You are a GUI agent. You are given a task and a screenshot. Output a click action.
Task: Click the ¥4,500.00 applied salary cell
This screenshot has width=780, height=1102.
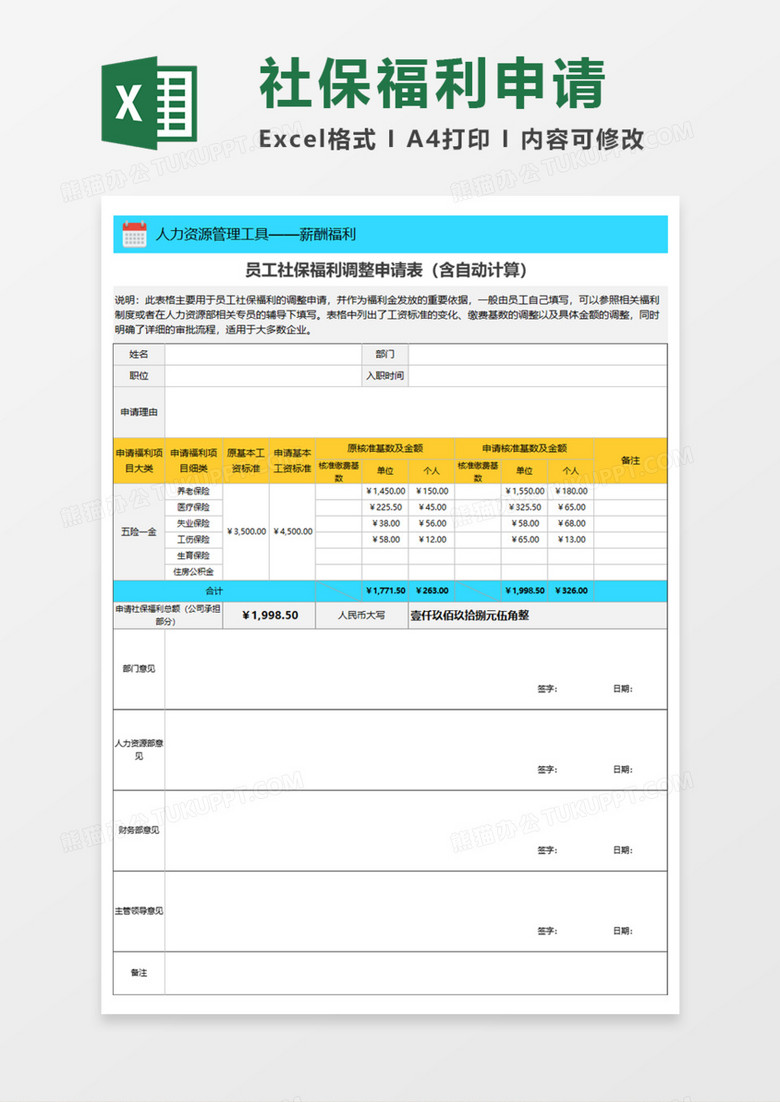(292, 531)
